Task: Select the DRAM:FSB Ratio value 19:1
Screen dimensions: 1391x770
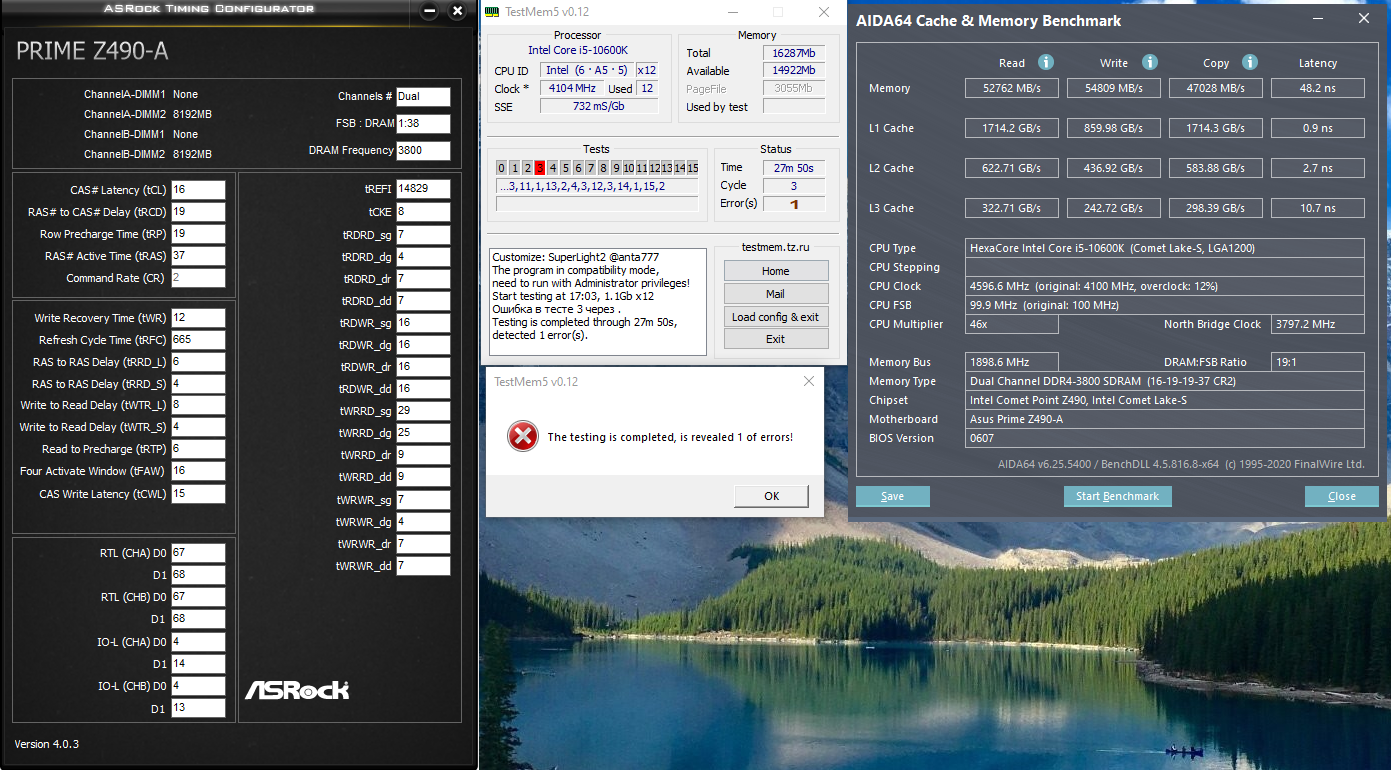Action: (x=1318, y=362)
